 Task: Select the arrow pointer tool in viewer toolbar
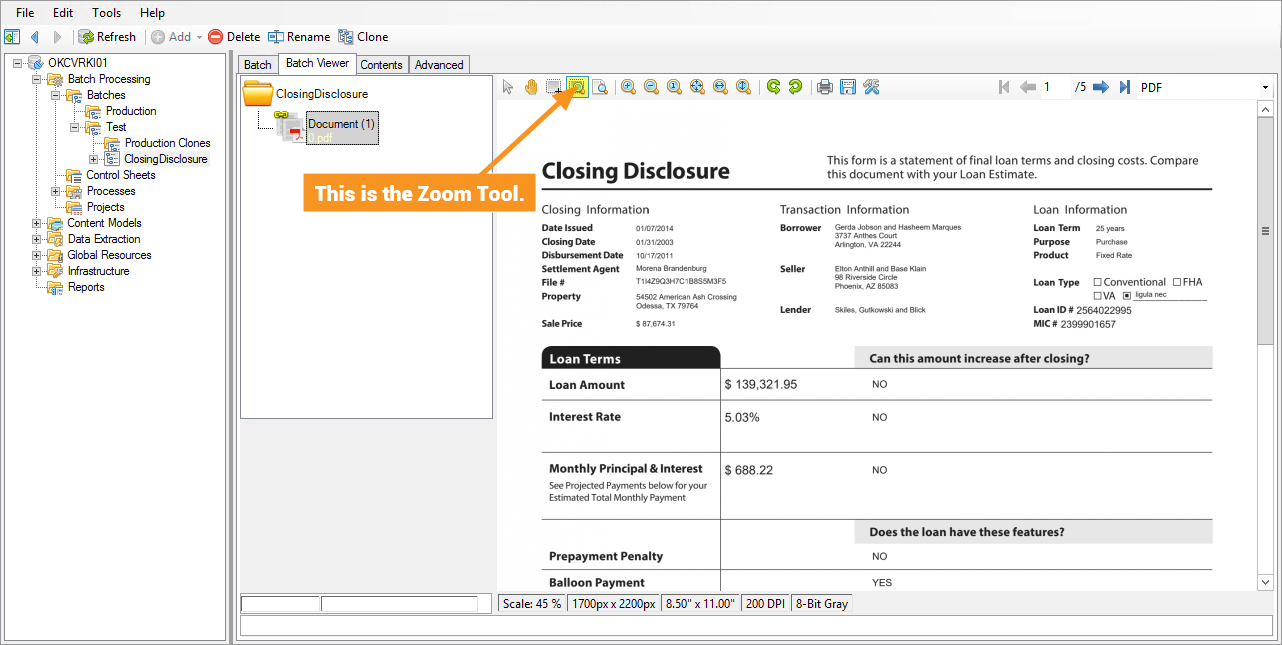coord(508,87)
